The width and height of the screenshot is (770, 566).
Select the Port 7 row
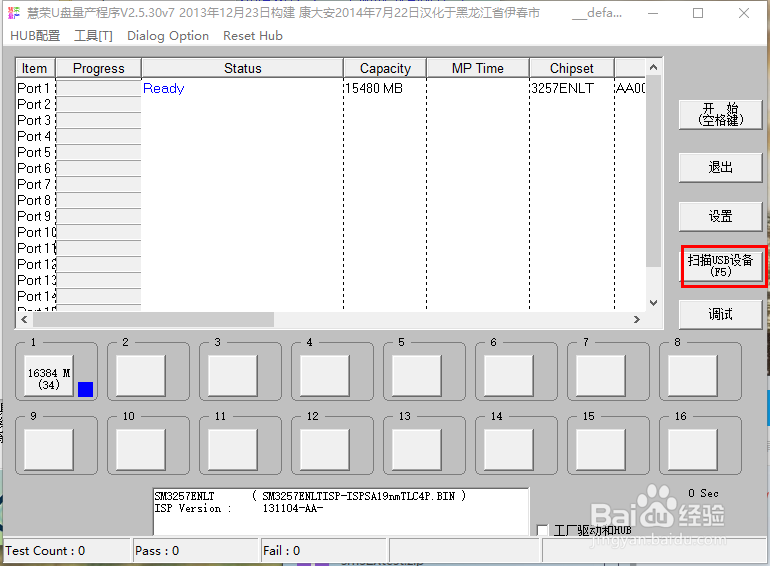click(331, 184)
